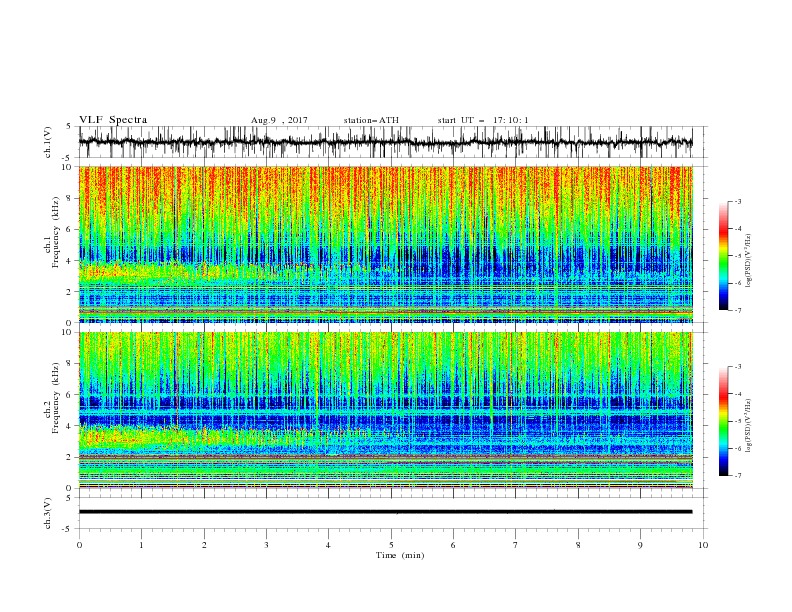
Task: Click the ch.3 flat waveform trace
Action: pos(386,512)
